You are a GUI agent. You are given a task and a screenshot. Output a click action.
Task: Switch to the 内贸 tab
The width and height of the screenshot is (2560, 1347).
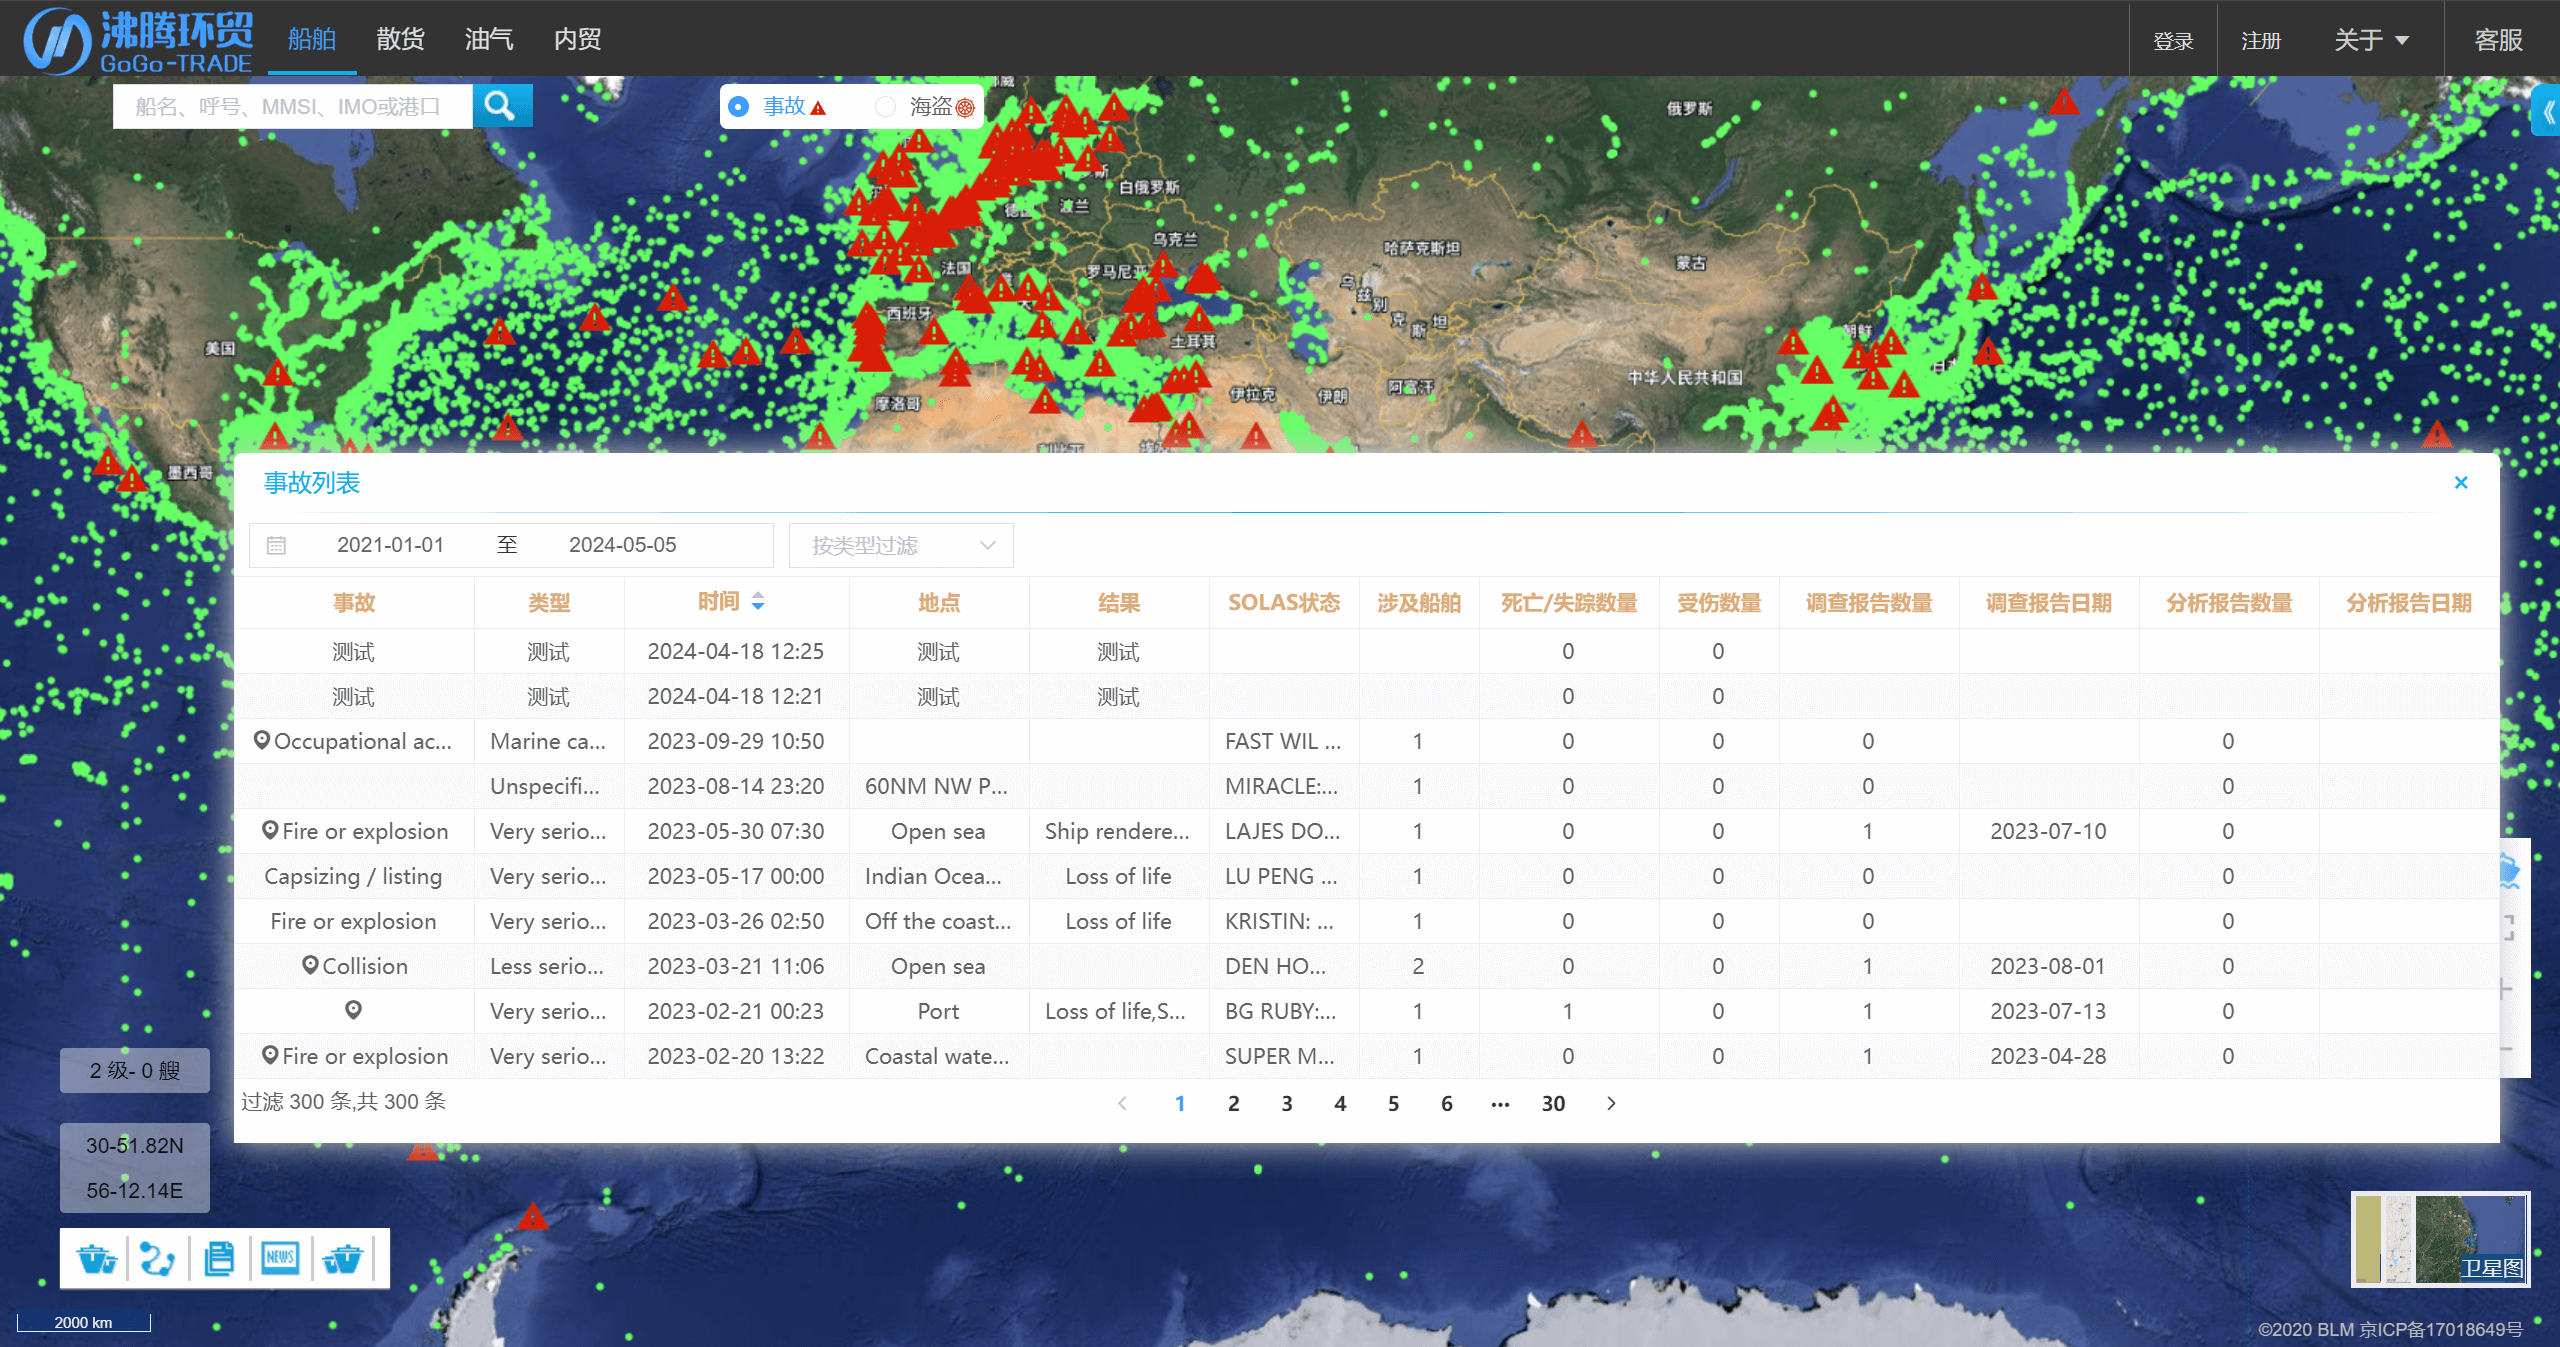(578, 39)
